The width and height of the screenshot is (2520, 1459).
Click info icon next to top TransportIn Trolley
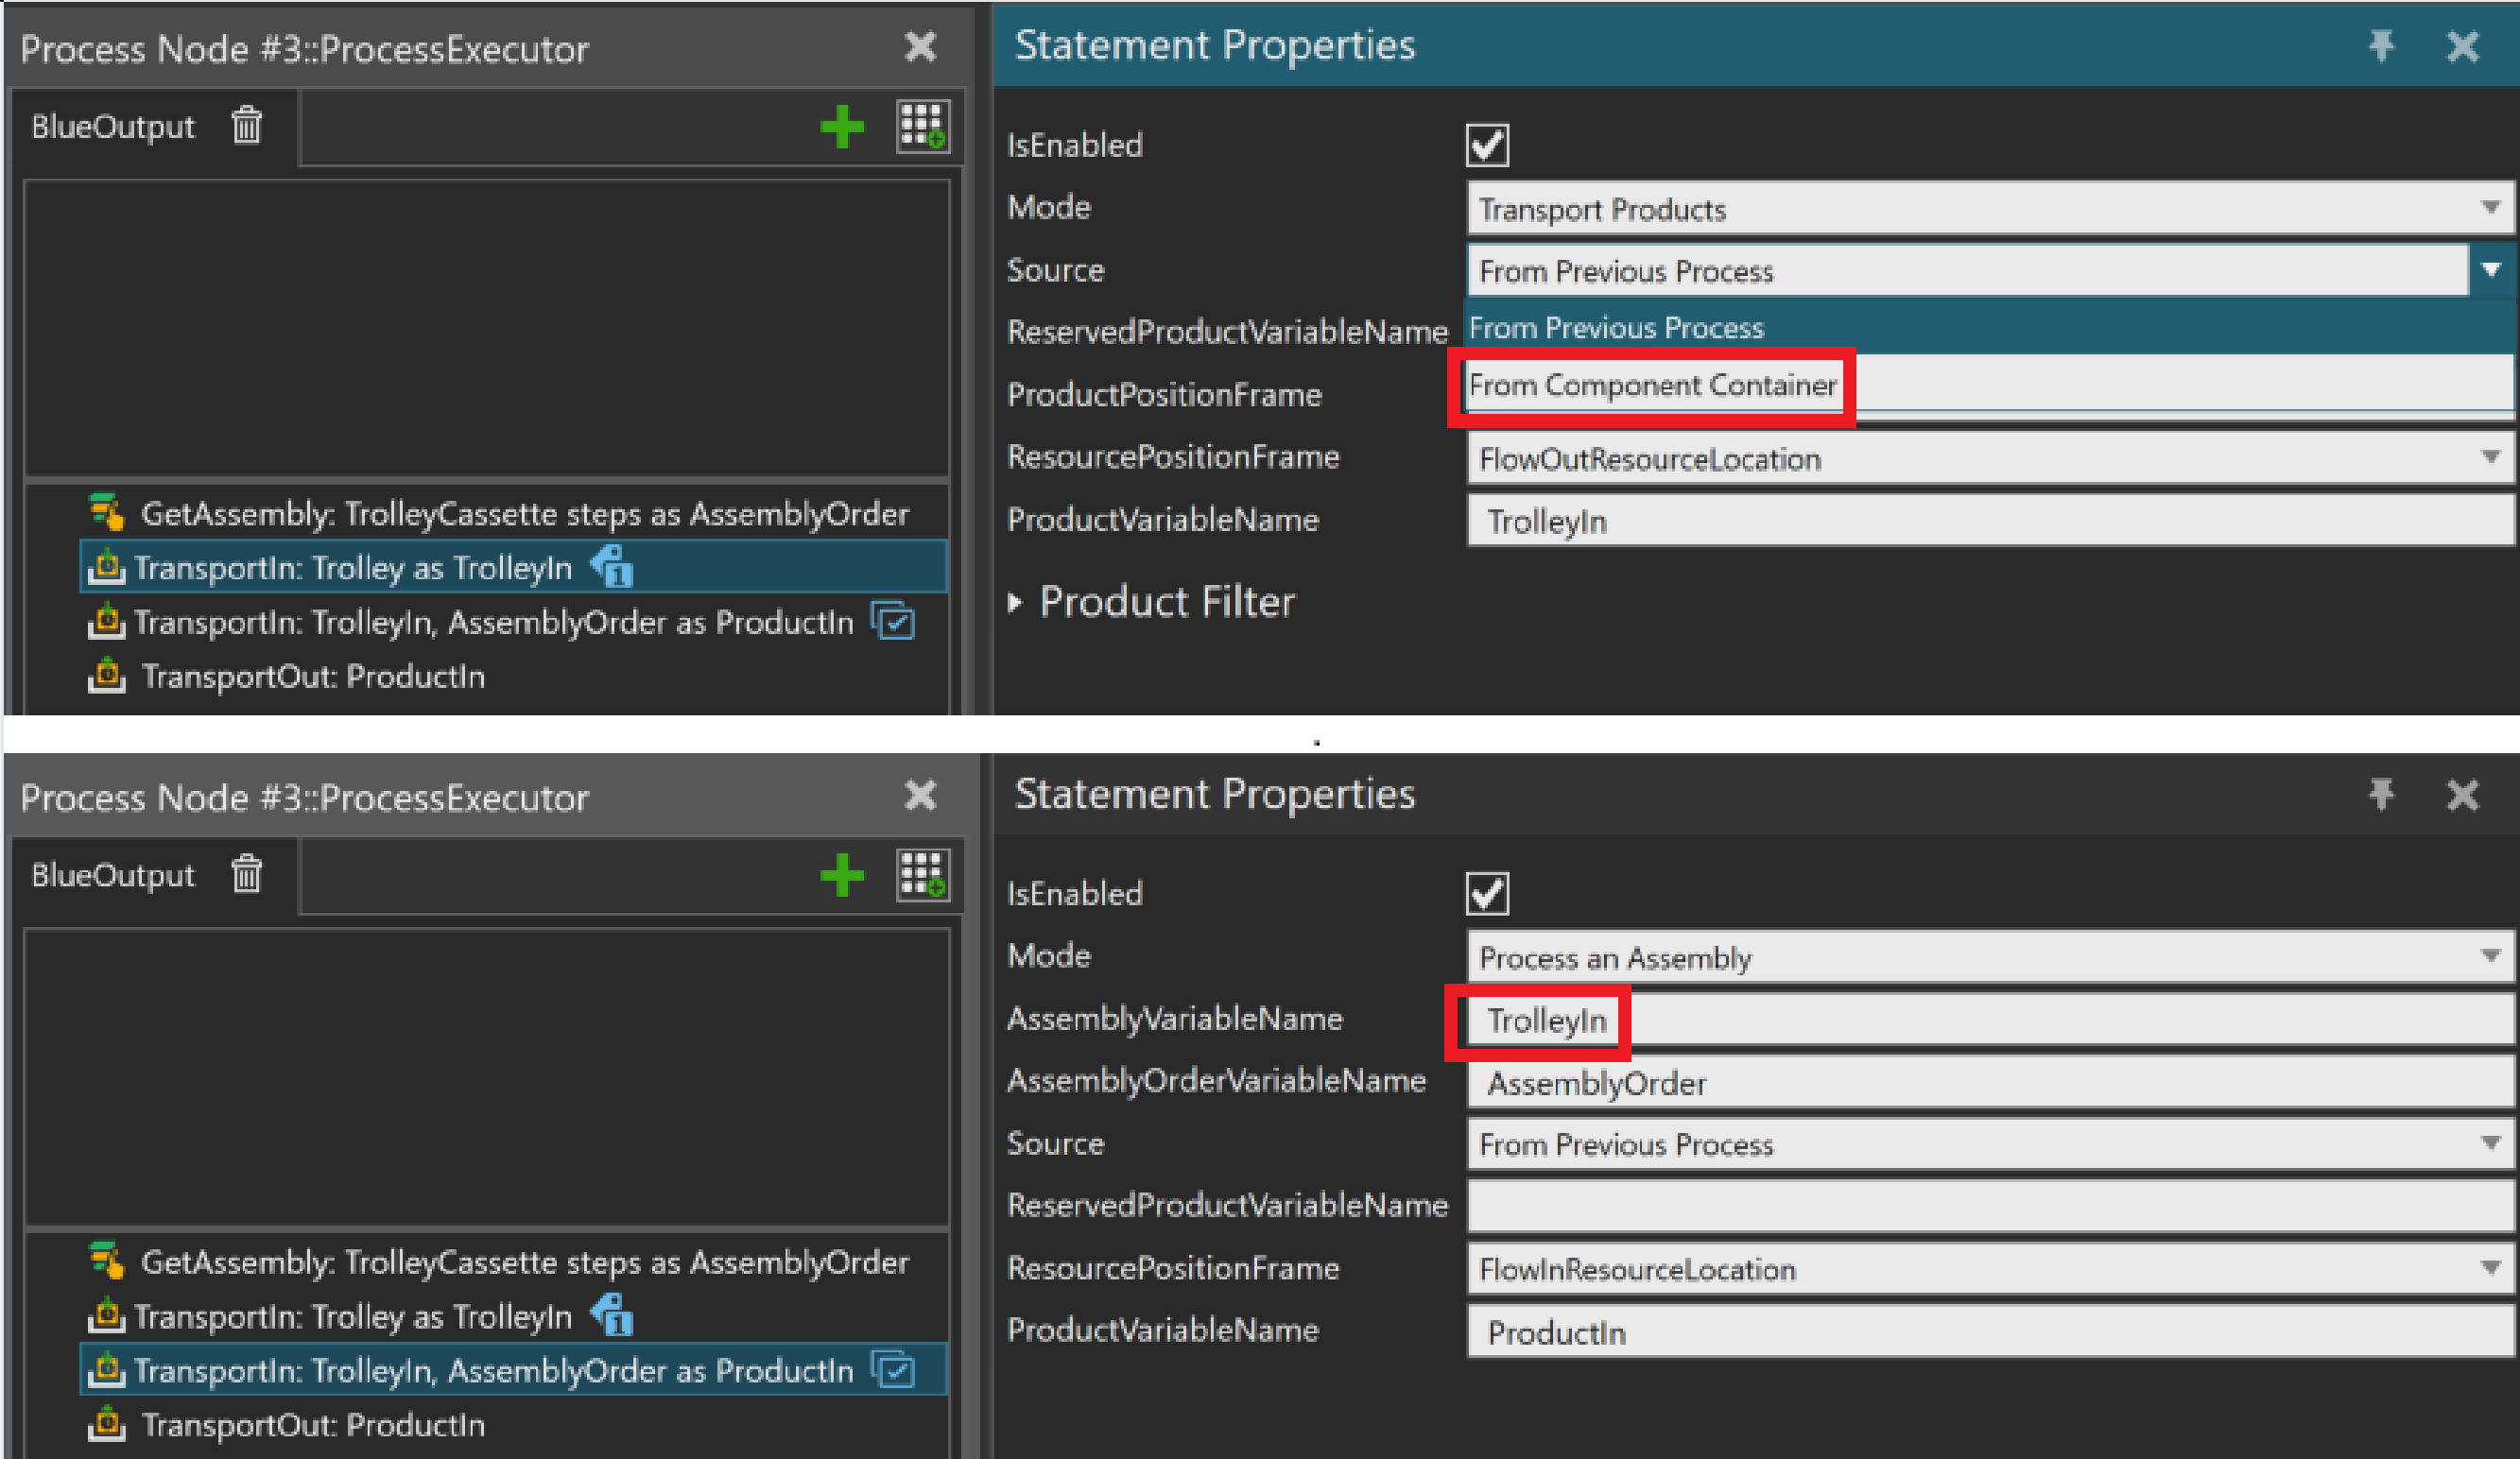[x=613, y=568]
